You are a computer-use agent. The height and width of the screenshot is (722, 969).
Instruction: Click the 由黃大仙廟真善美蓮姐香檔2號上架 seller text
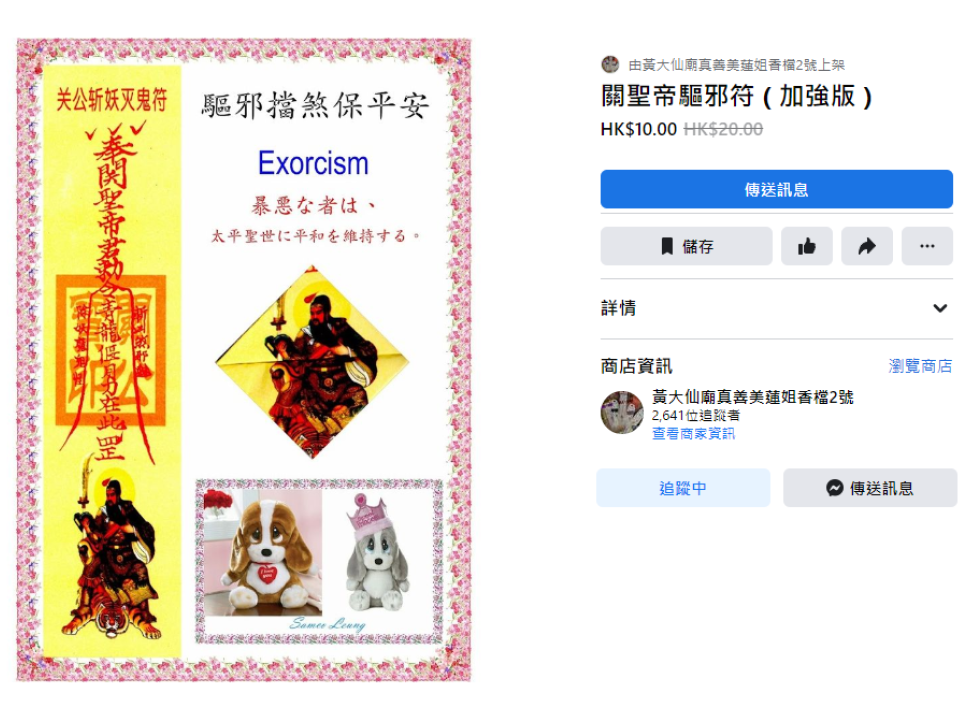(737, 65)
